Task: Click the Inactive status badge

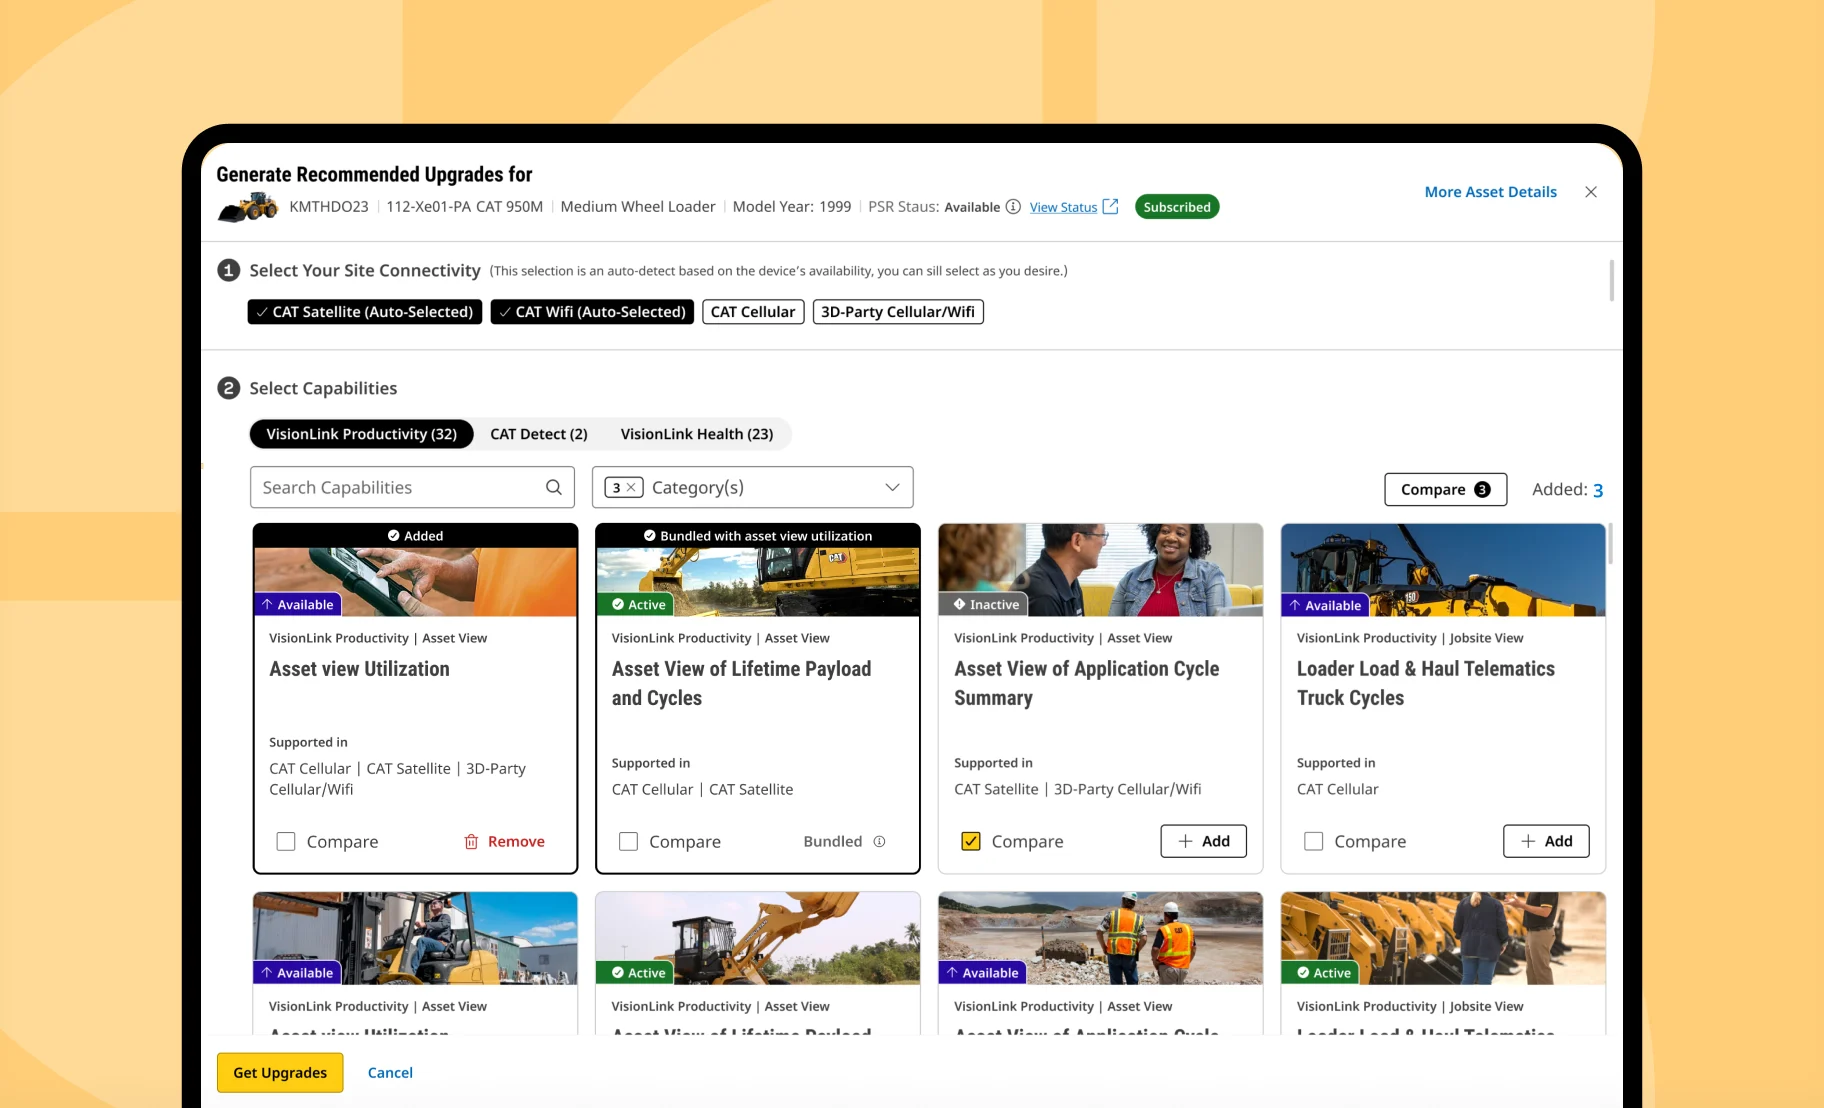Action: (986, 604)
